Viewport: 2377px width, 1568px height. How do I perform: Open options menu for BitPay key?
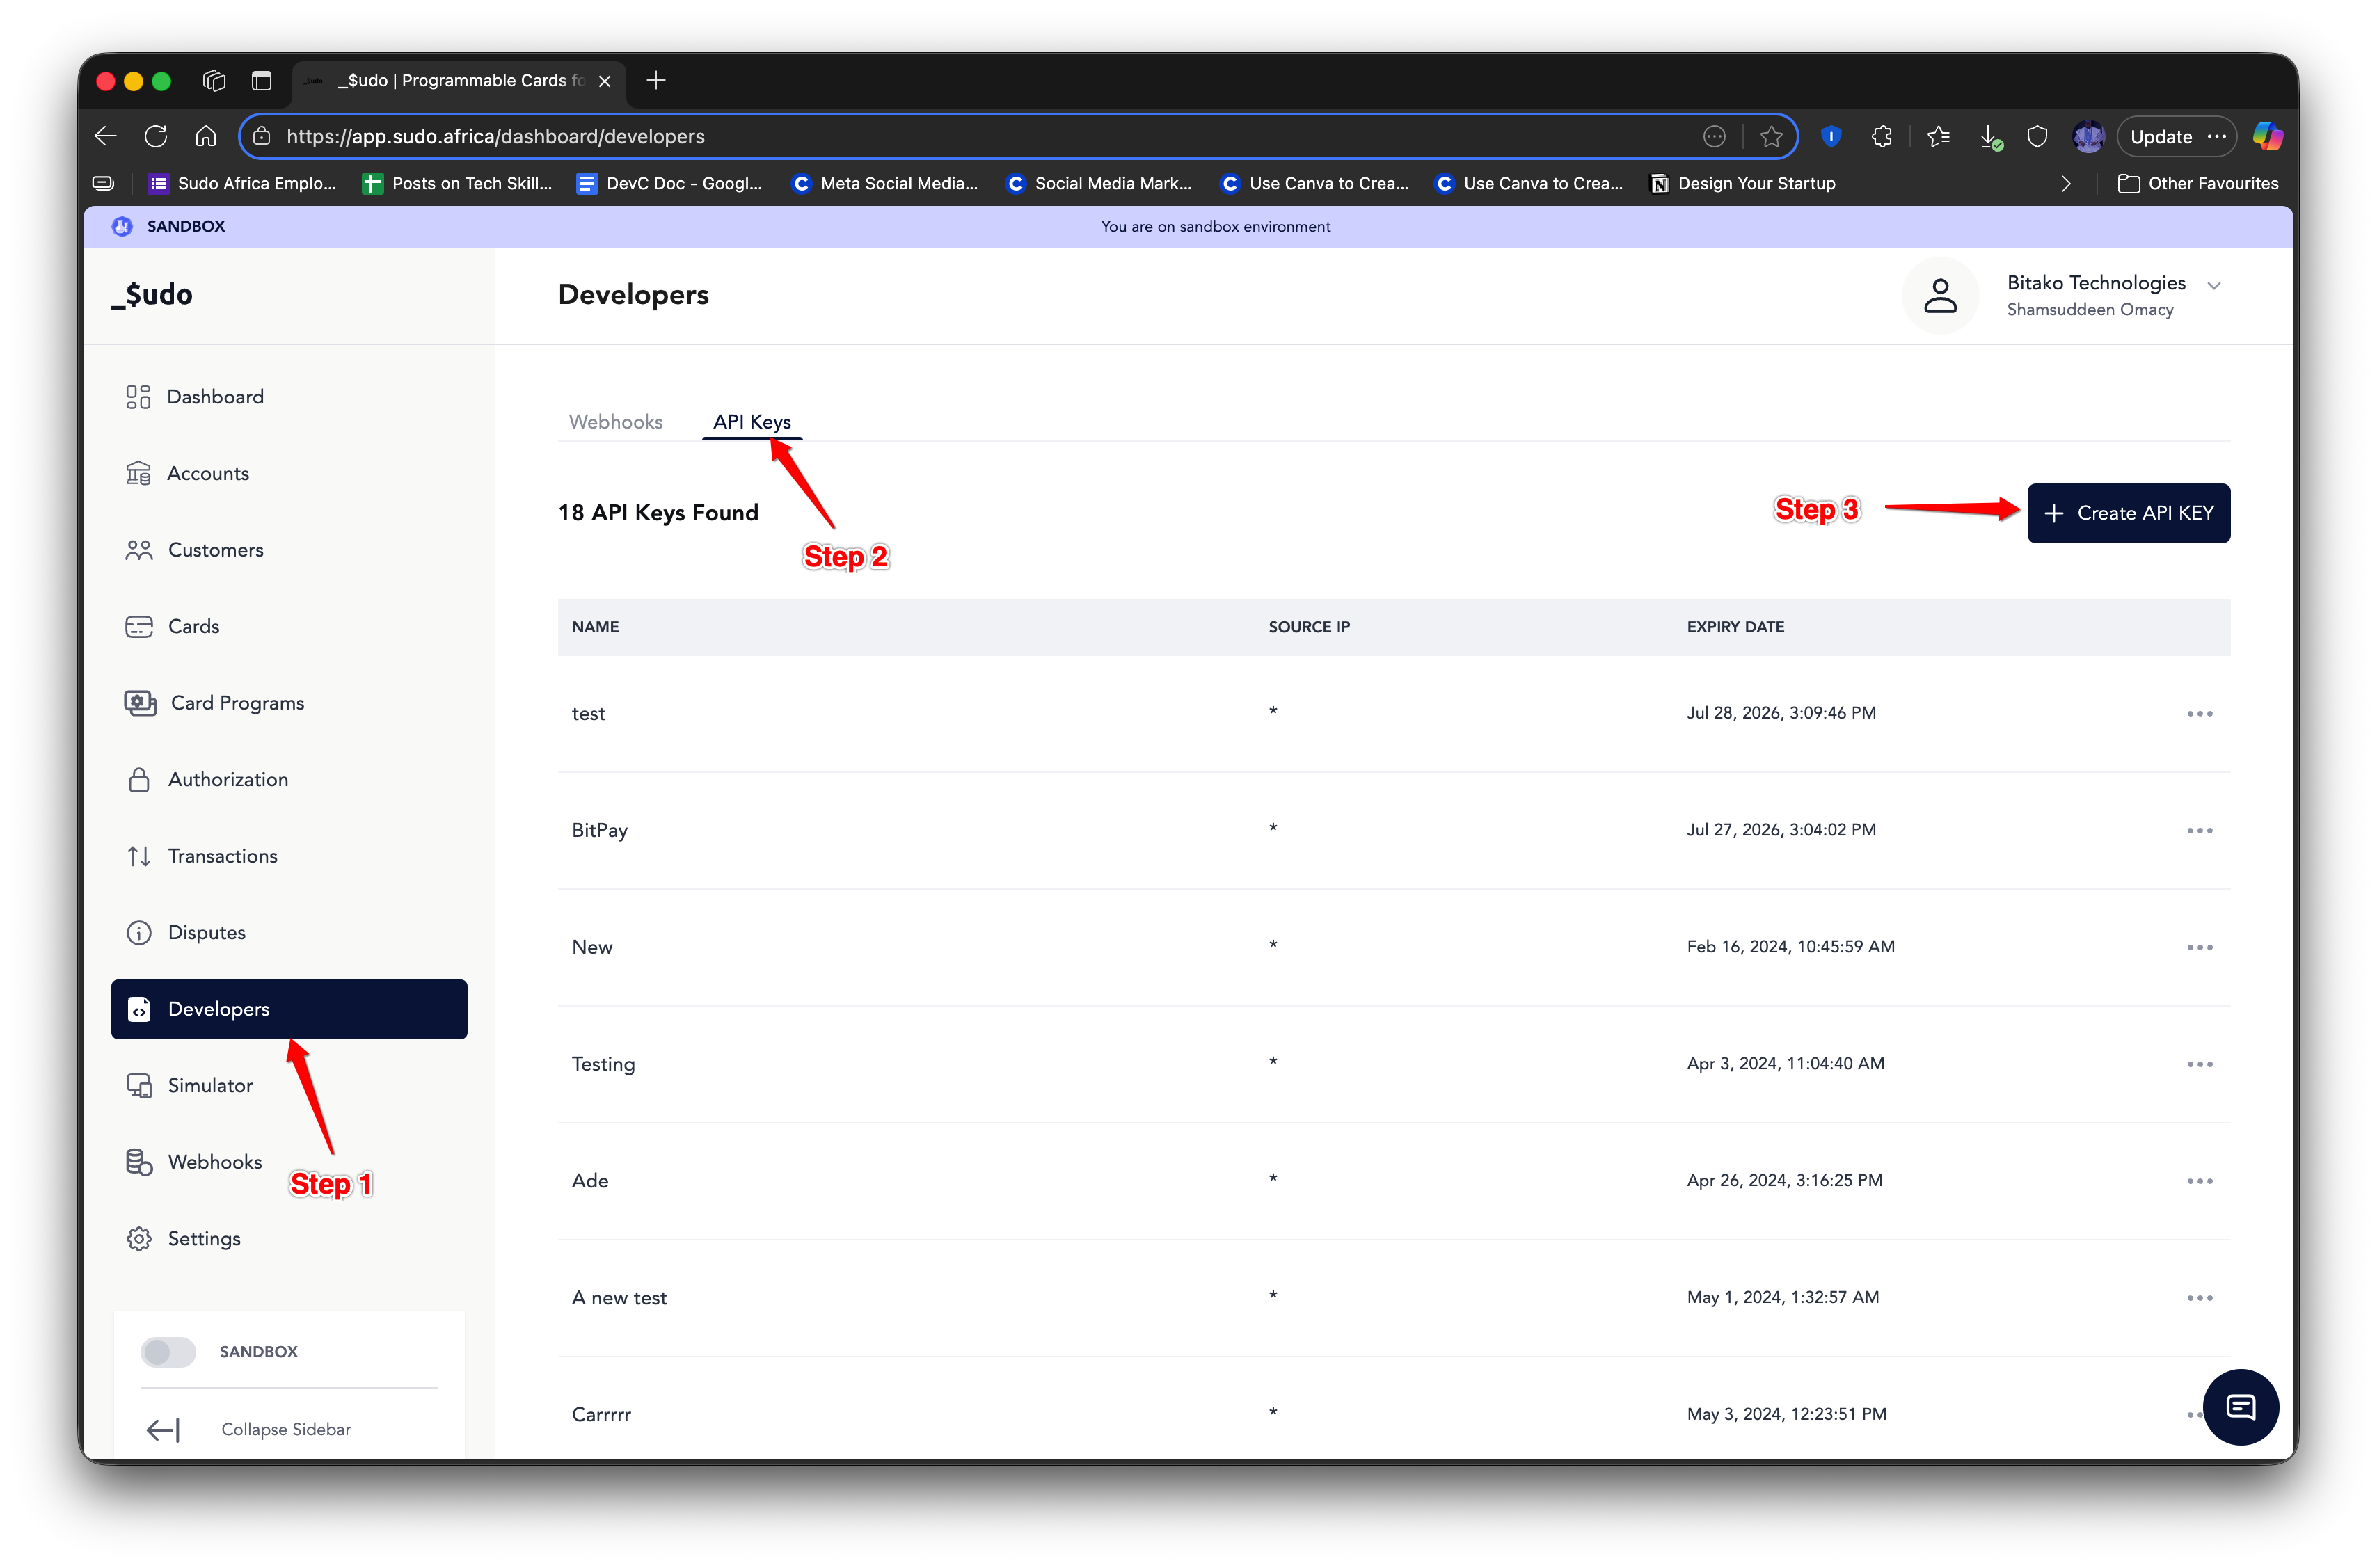click(x=2199, y=830)
